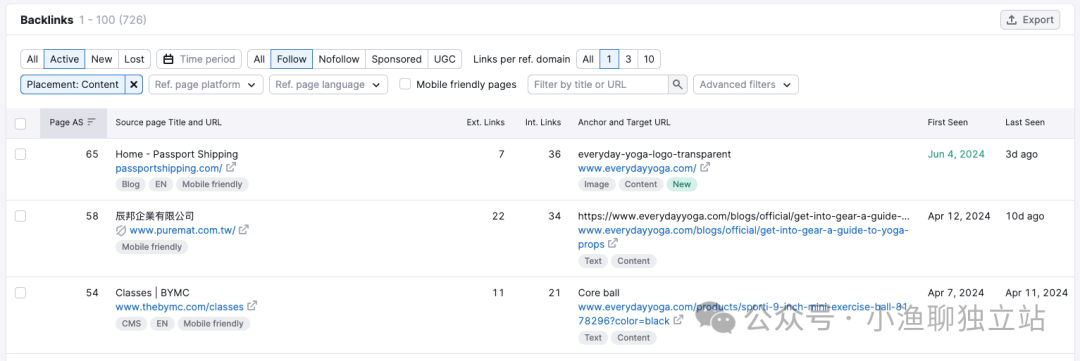Screen dimensions: 1080x361
Task: Select the All backlink status filter
Action: click(32, 59)
